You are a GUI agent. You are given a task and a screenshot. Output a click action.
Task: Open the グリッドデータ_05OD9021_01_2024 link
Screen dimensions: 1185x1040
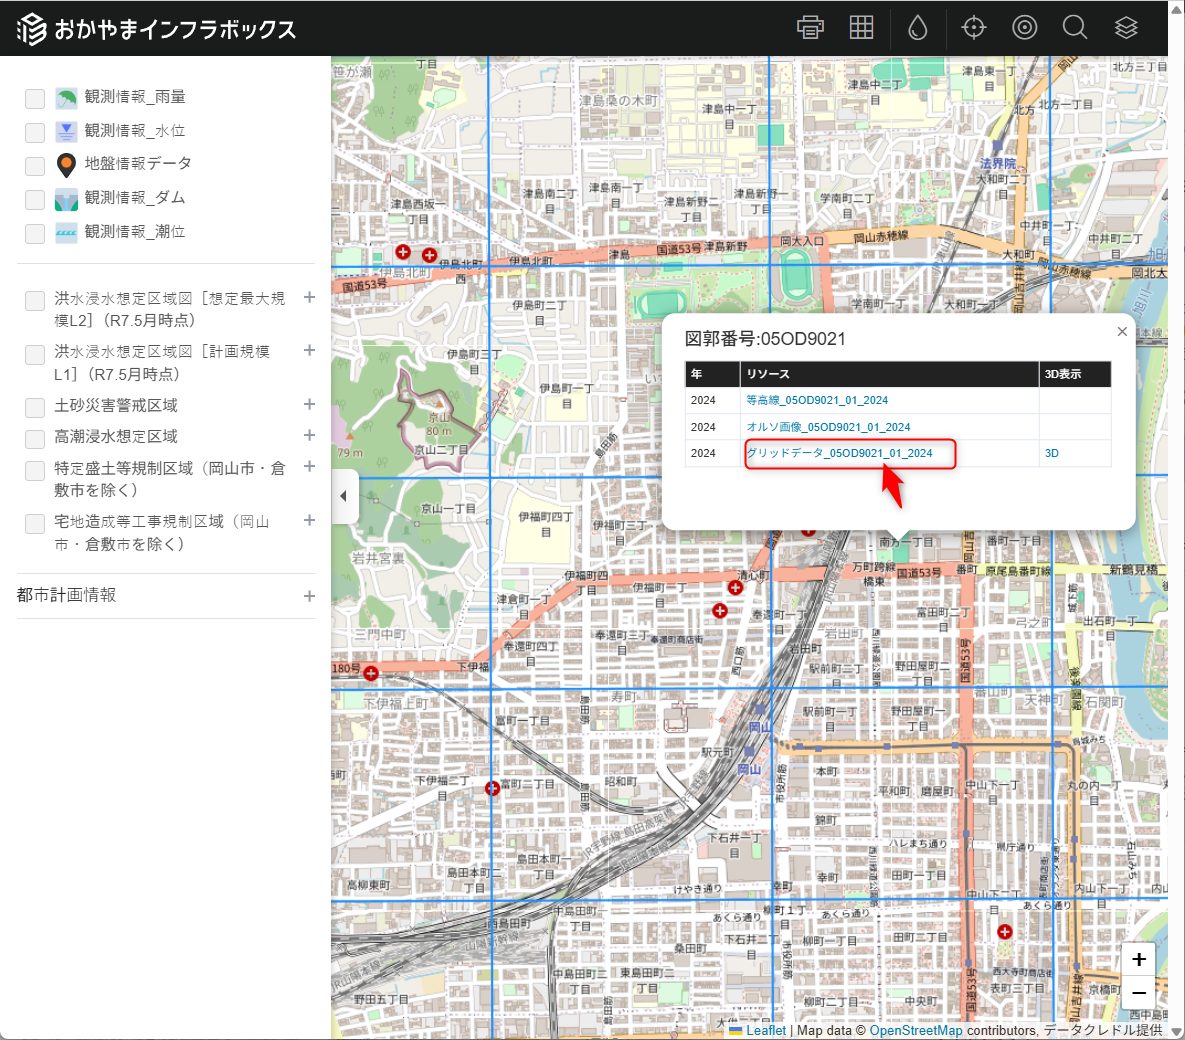coord(839,453)
